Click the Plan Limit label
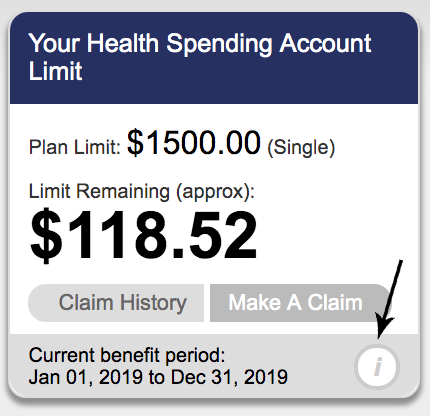 [x=75, y=147]
